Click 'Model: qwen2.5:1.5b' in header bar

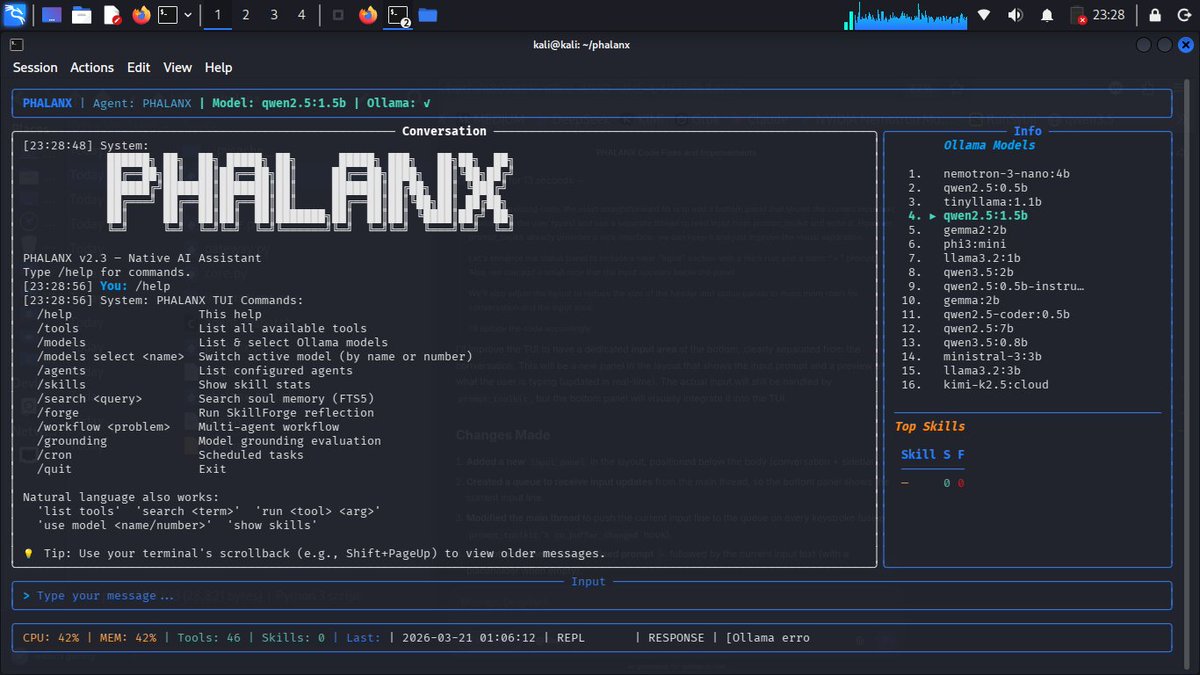point(278,102)
